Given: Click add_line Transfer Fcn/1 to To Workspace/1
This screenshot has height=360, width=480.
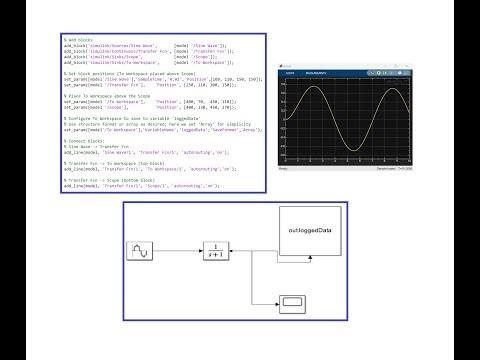Looking at the screenshot, I should [x=150, y=169].
